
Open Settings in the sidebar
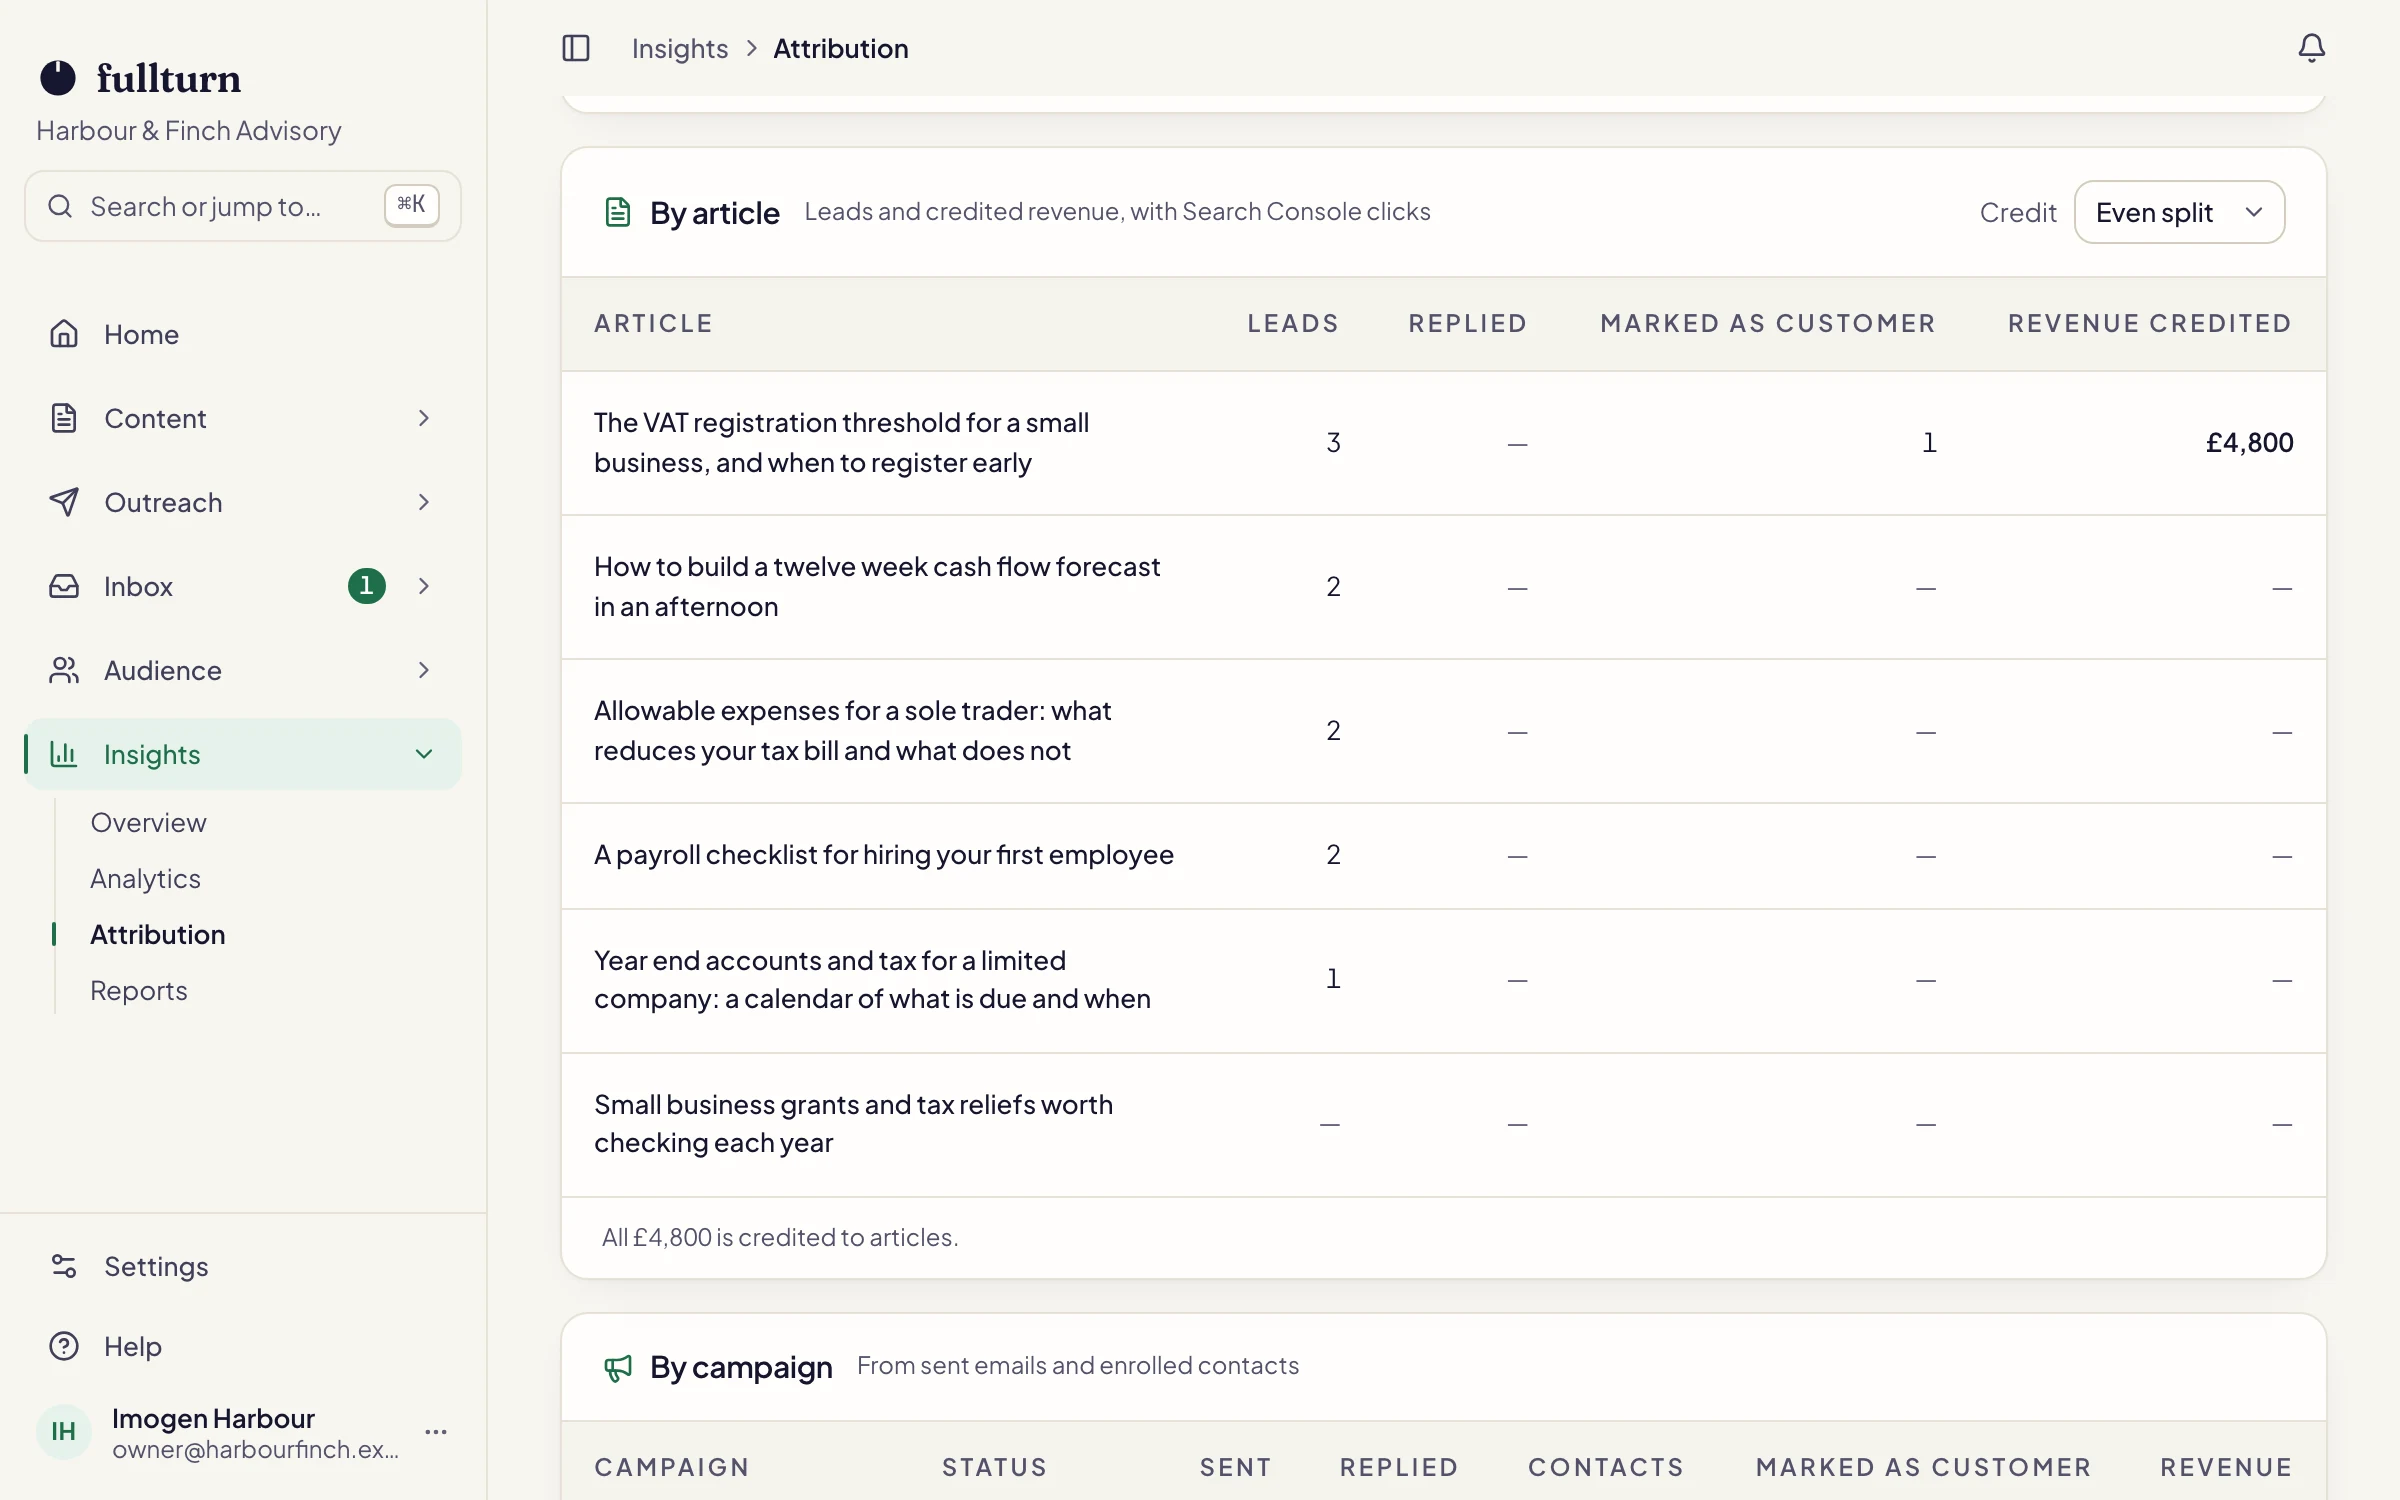click(x=243, y=1266)
